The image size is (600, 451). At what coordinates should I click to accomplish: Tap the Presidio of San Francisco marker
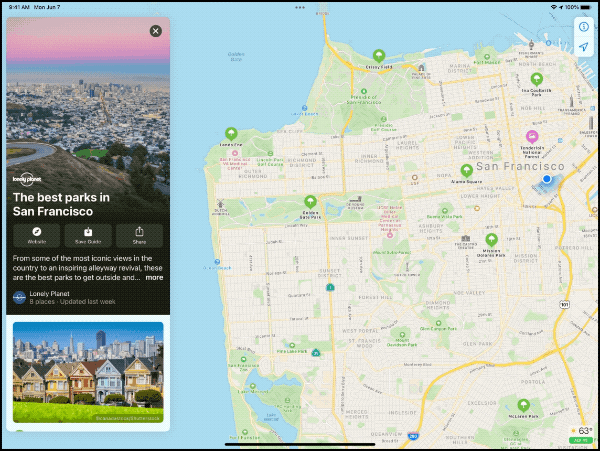pos(364,91)
